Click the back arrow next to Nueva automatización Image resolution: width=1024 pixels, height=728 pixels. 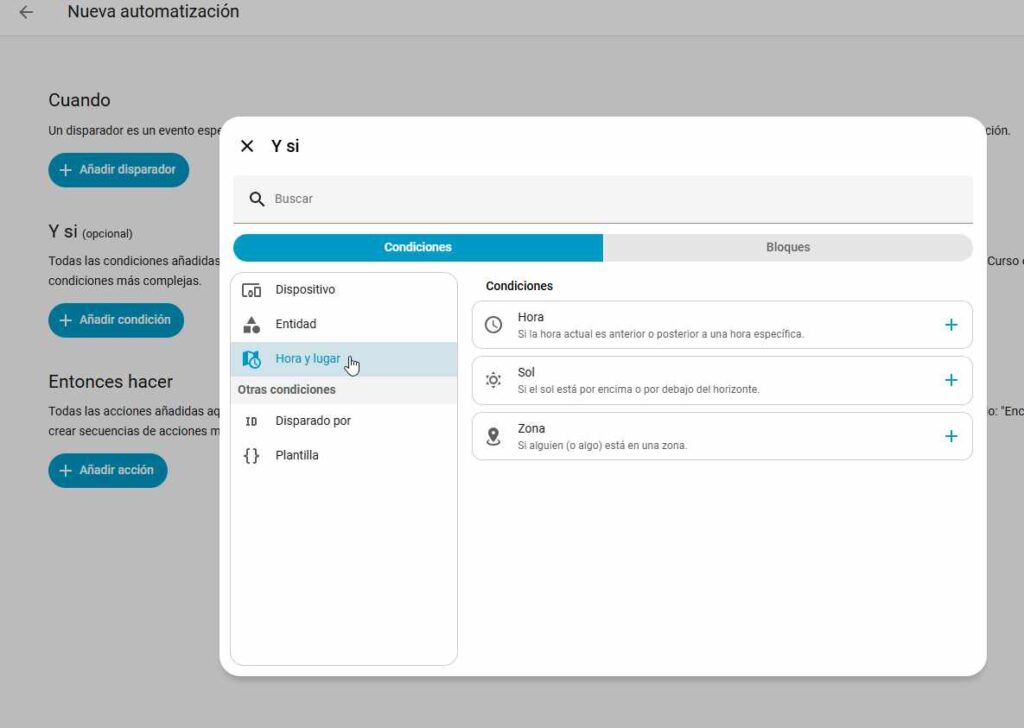pyautogui.click(x=26, y=13)
